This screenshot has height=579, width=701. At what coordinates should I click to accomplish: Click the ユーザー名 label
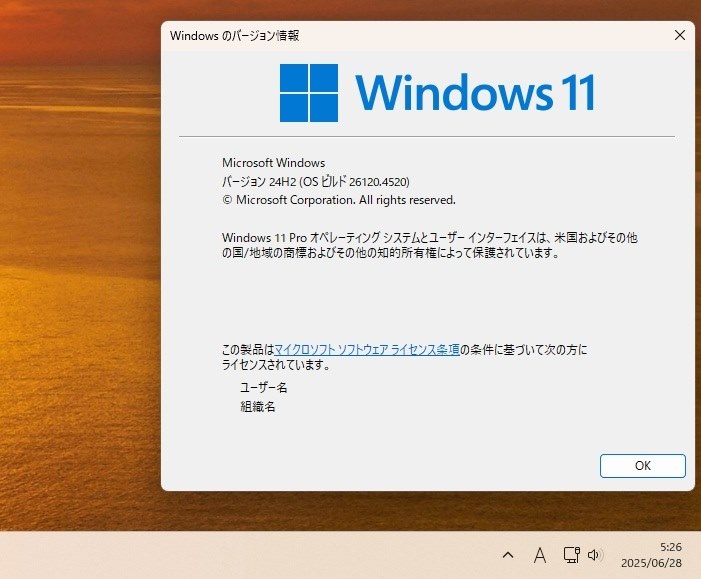264,387
